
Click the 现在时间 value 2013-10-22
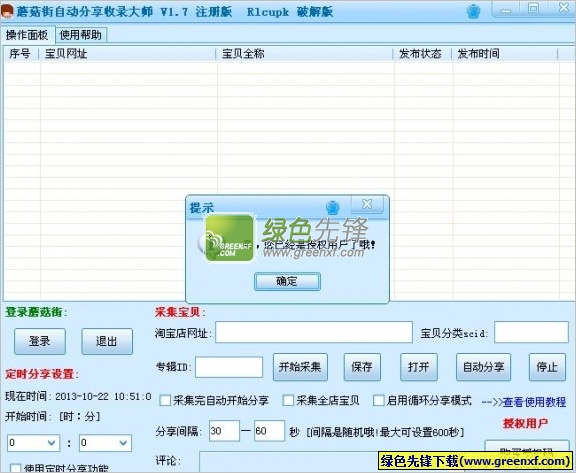[x=82, y=397]
